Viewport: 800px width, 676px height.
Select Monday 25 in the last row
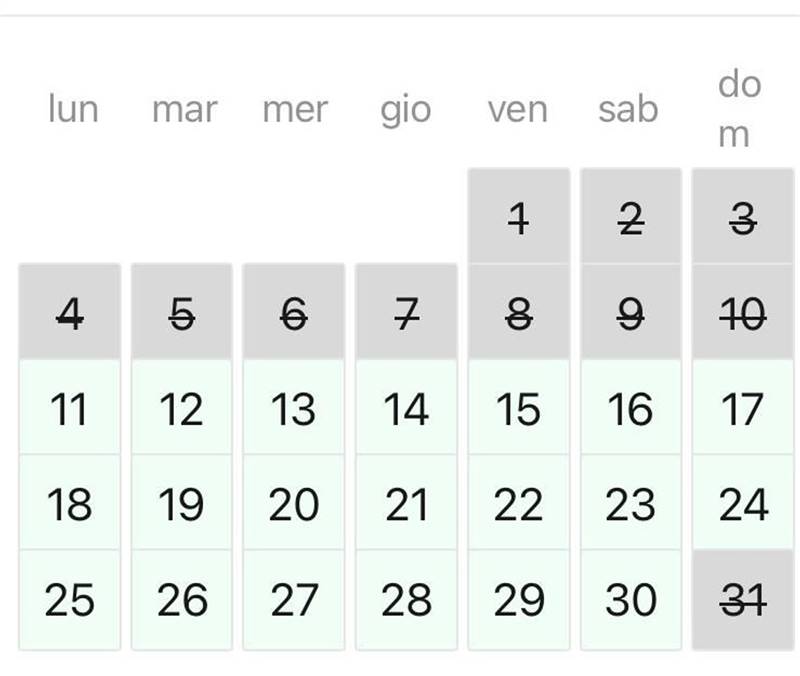(69, 599)
